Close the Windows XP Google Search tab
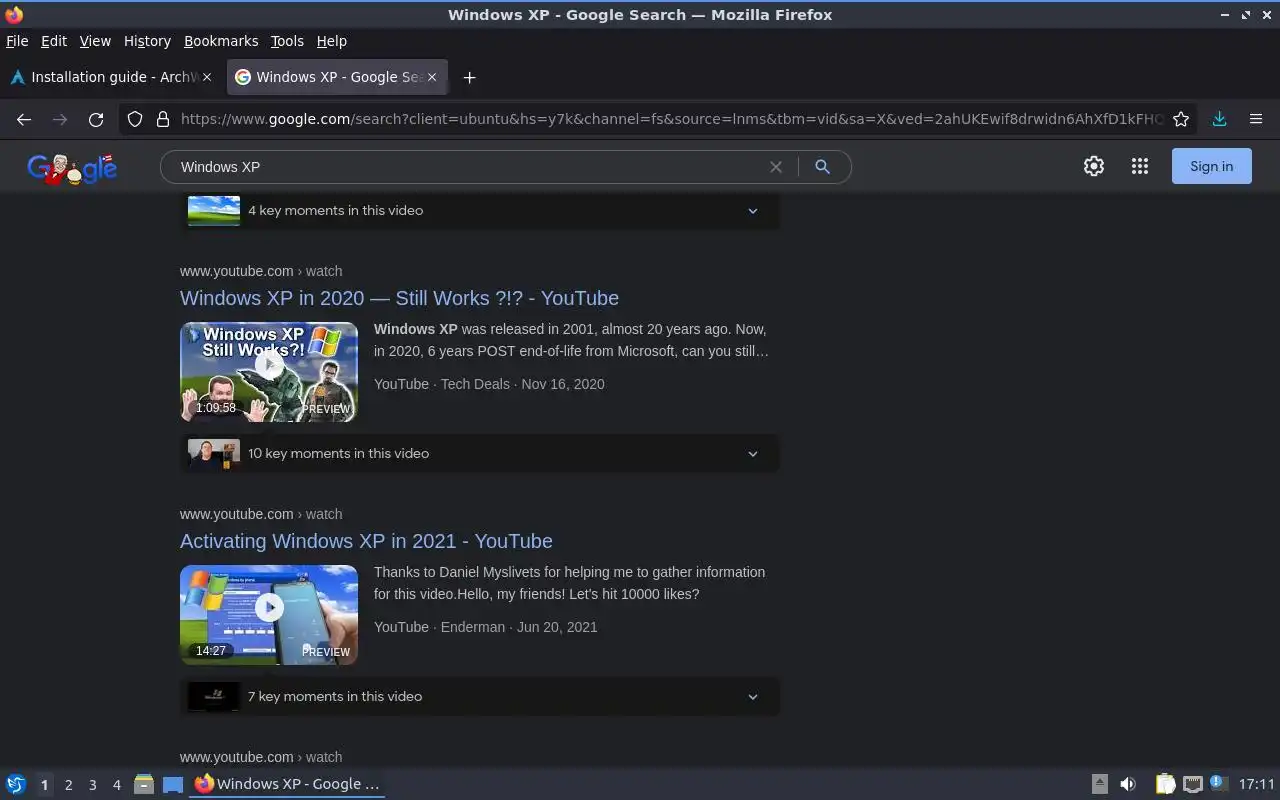This screenshot has width=1280, height=800. coord(432,77)
